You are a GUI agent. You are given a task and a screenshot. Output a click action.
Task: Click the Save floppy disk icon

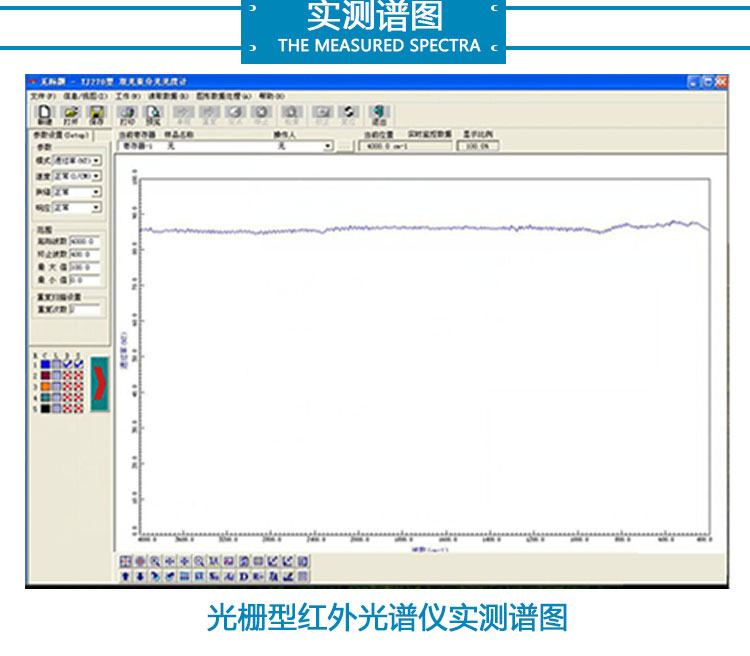coord(96,114)
